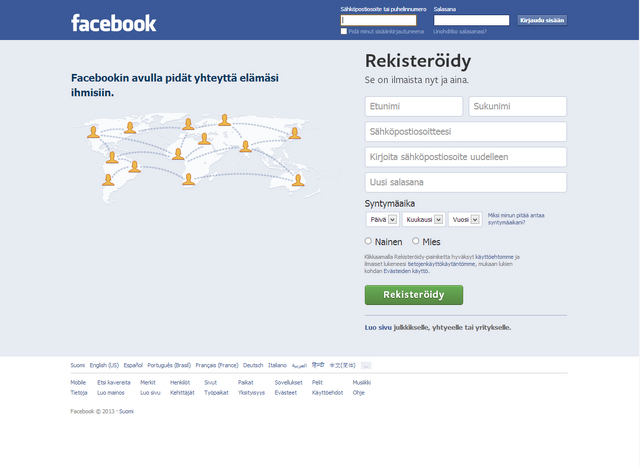
Task: Click the green Rekisteröidy button
Action: [413, 295]
